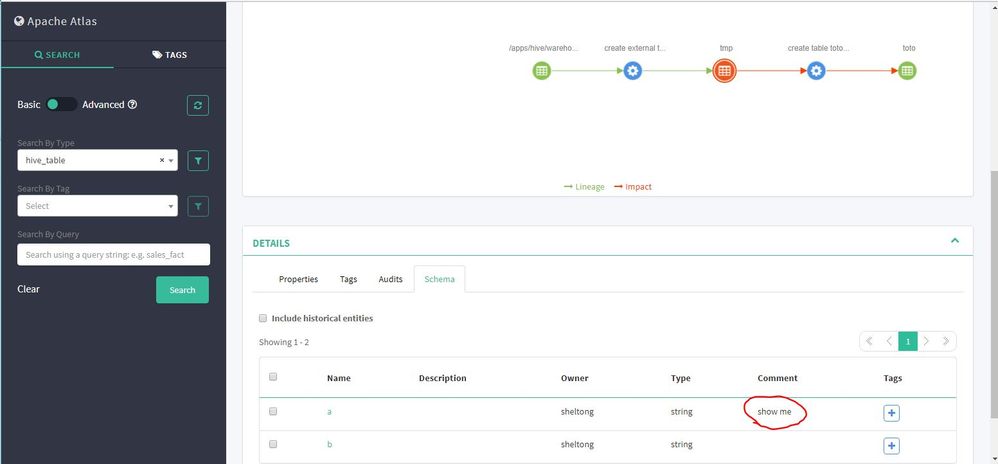Check the box for column a row
The height and width of the screenshot is (464, 998).
point(273,411)
